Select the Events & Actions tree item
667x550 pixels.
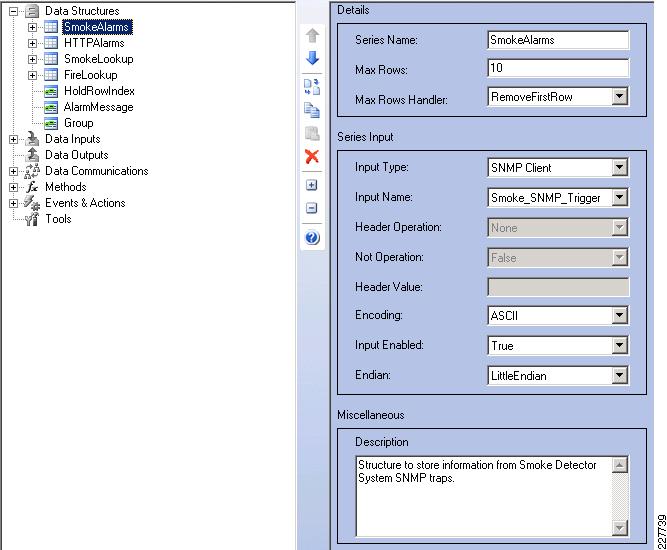pyautogui.click(x=85, y=203)
